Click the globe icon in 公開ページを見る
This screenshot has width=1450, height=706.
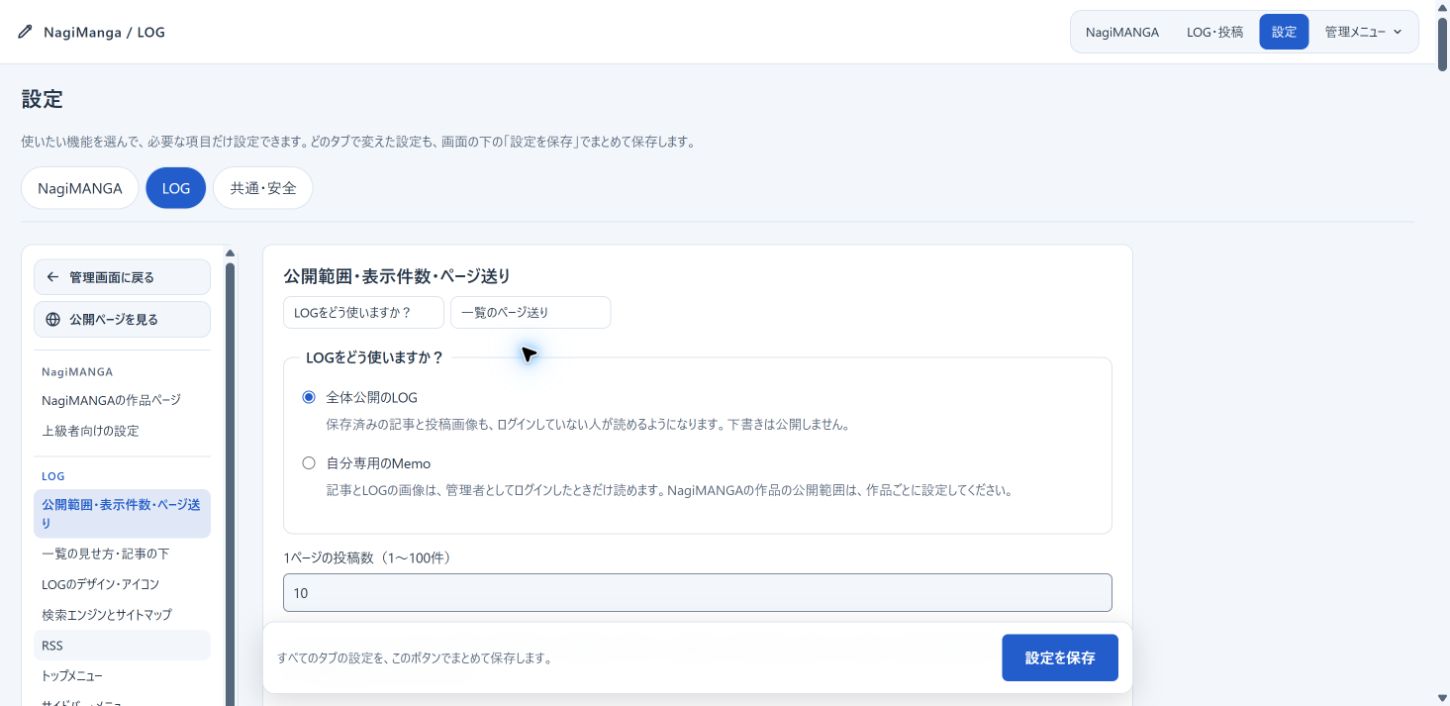point(53,320)
